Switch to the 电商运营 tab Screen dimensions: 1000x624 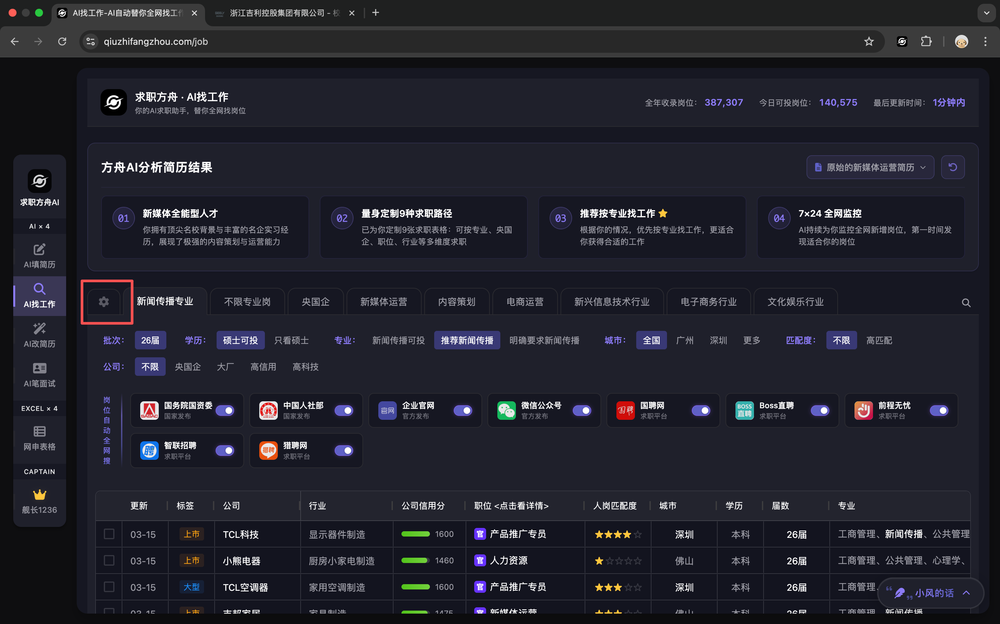[525, 302]
